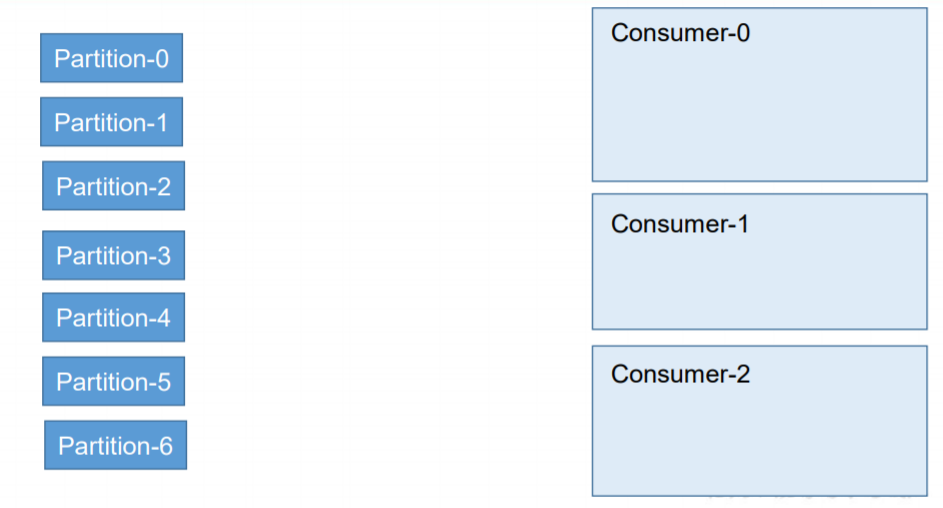Click the Partition-5 label text
This screenshot has width=943, height=508.
tap(114, 382)
